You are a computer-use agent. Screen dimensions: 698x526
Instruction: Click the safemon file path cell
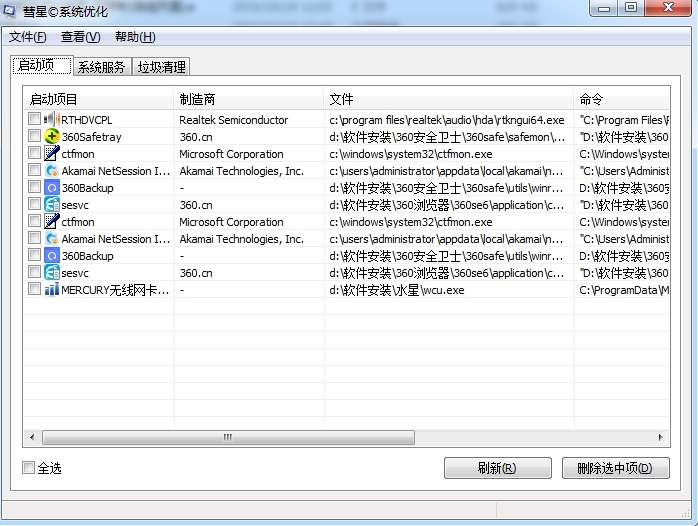(447, 137)
